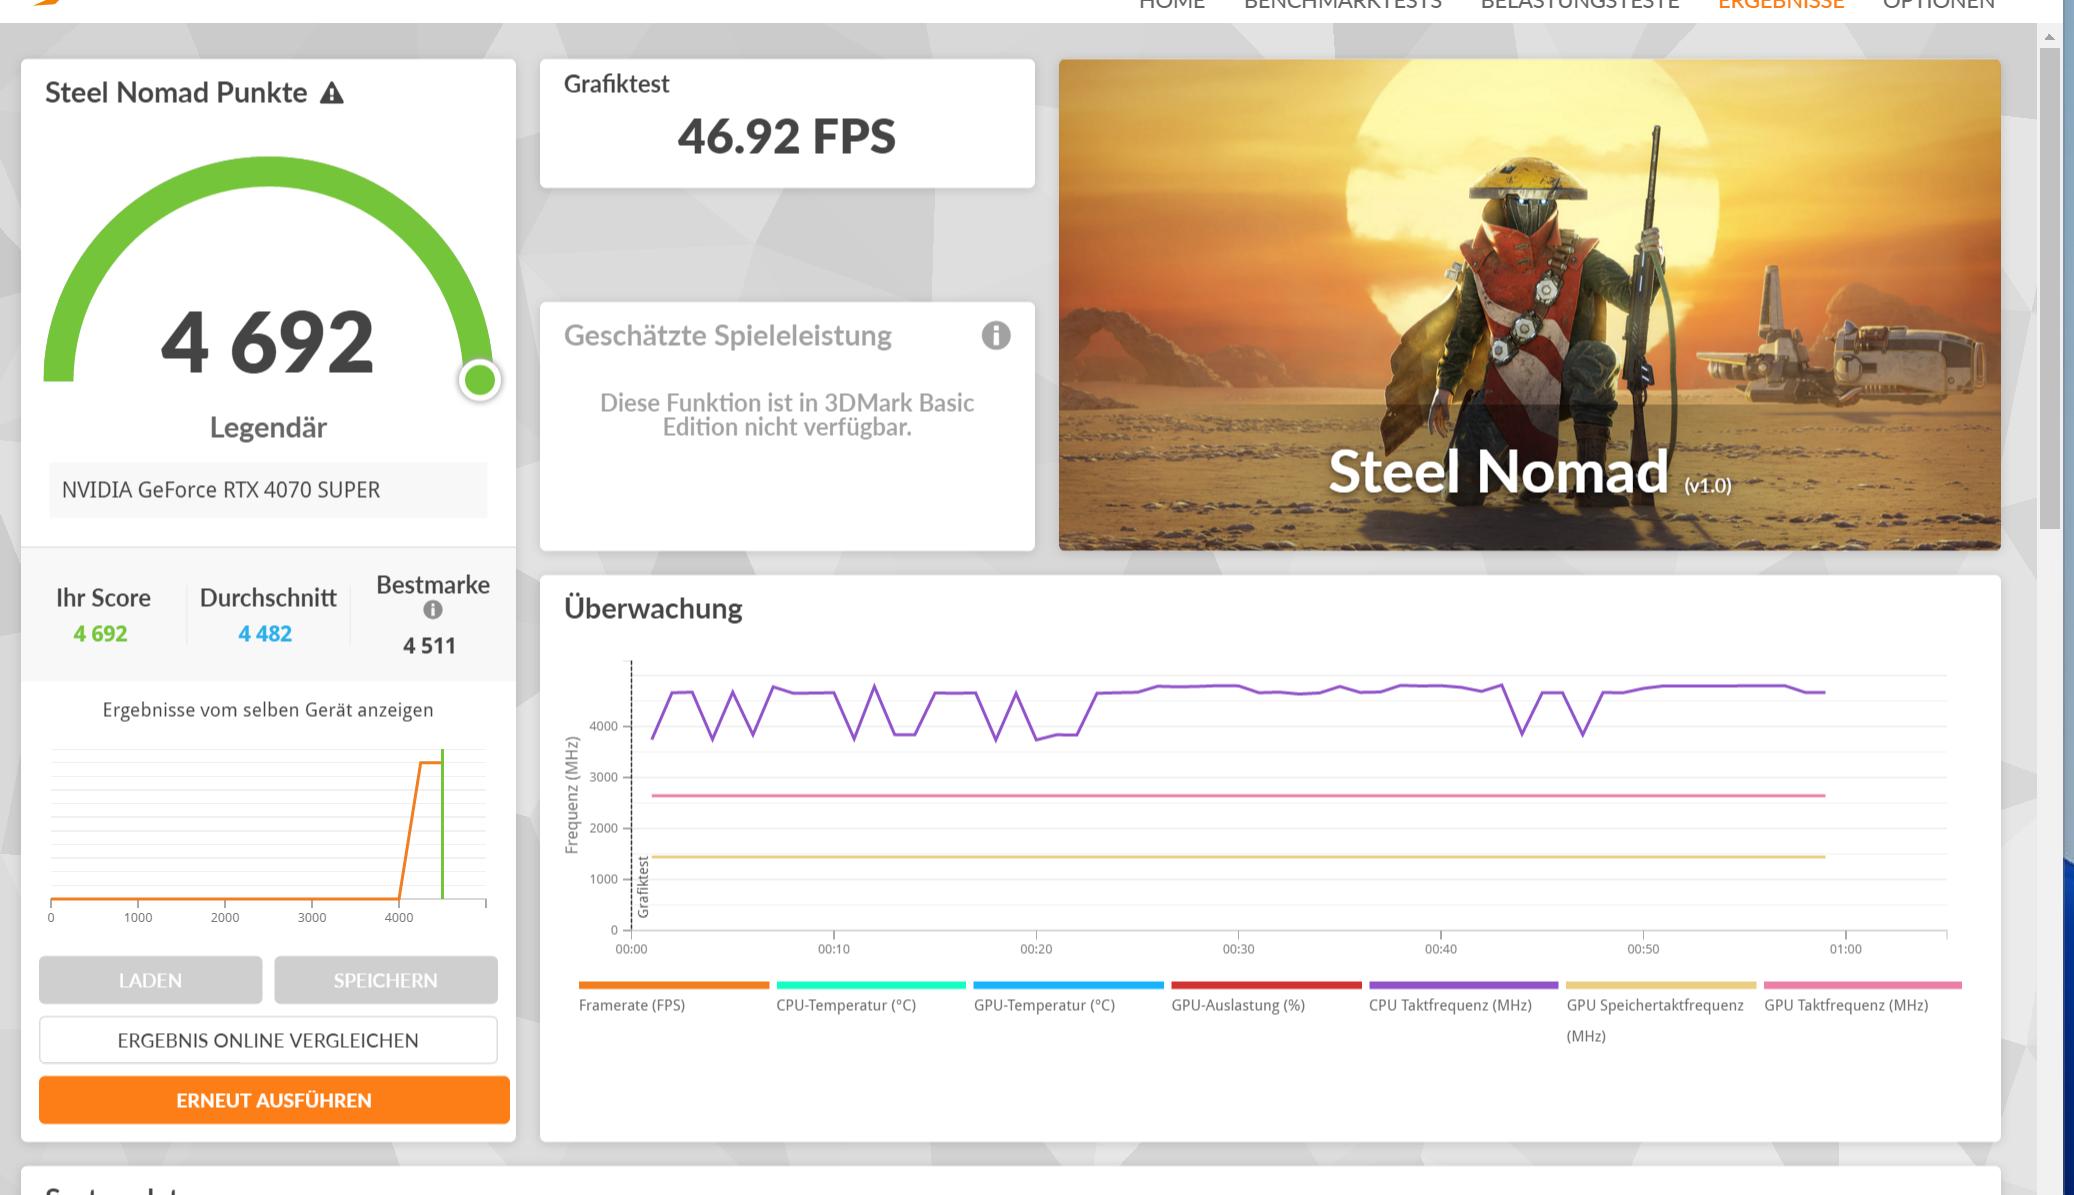This screenshot has width=2074, height=1195.
Task: Open the ERGEBNISSE tab
Action: pos(1781,5)
